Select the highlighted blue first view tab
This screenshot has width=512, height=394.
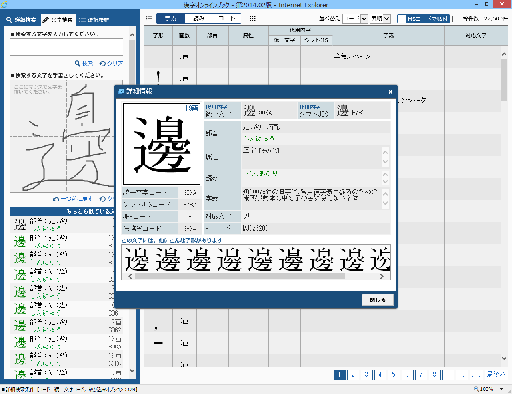(170, 18)
